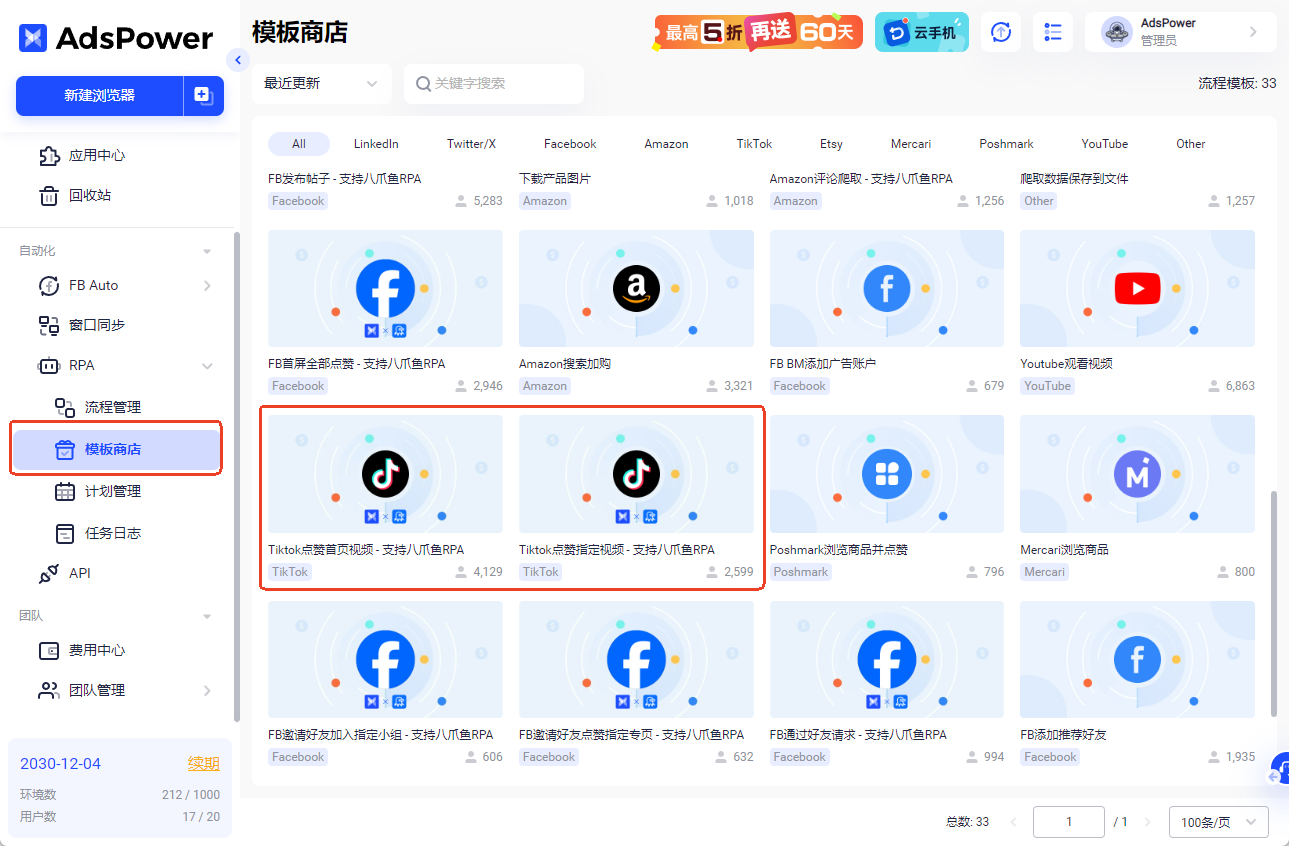This screenshot has height=846, width=1289.
Task: Collapse the 团队 section arrow
Action: tap(207, 616)
